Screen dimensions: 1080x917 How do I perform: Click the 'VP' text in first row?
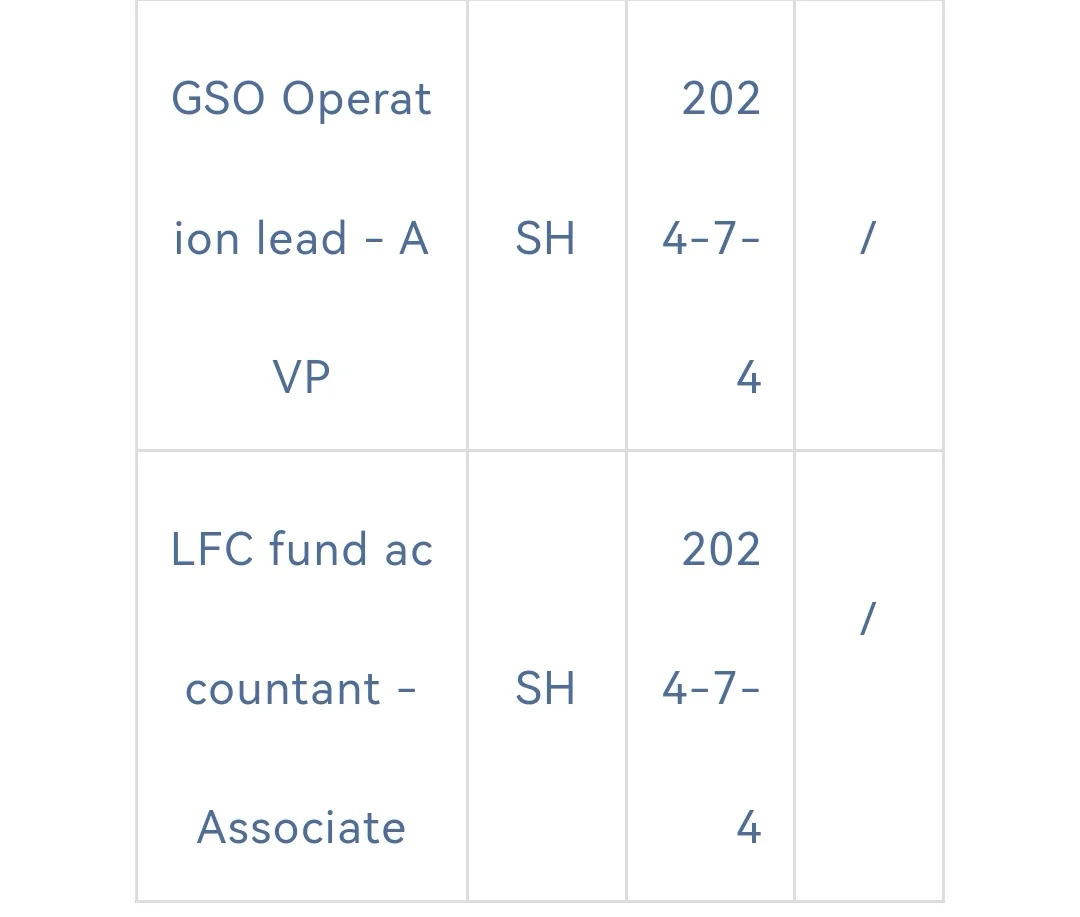tap(301, 378)
